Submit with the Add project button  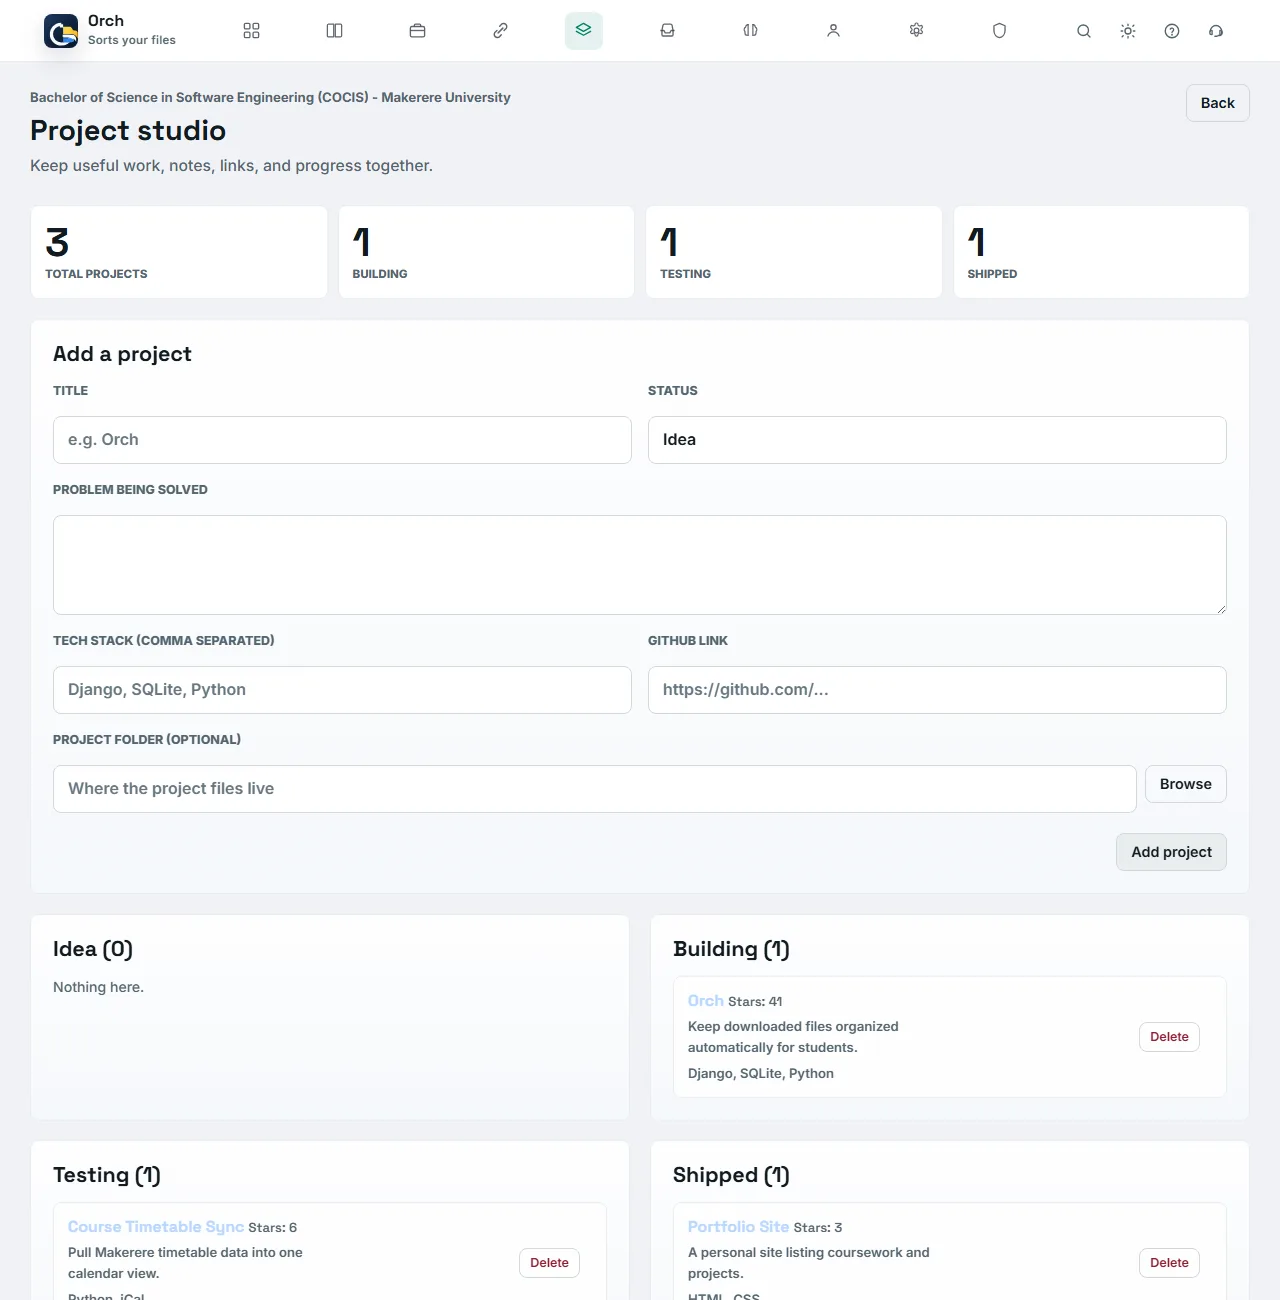pos(1171,852)
